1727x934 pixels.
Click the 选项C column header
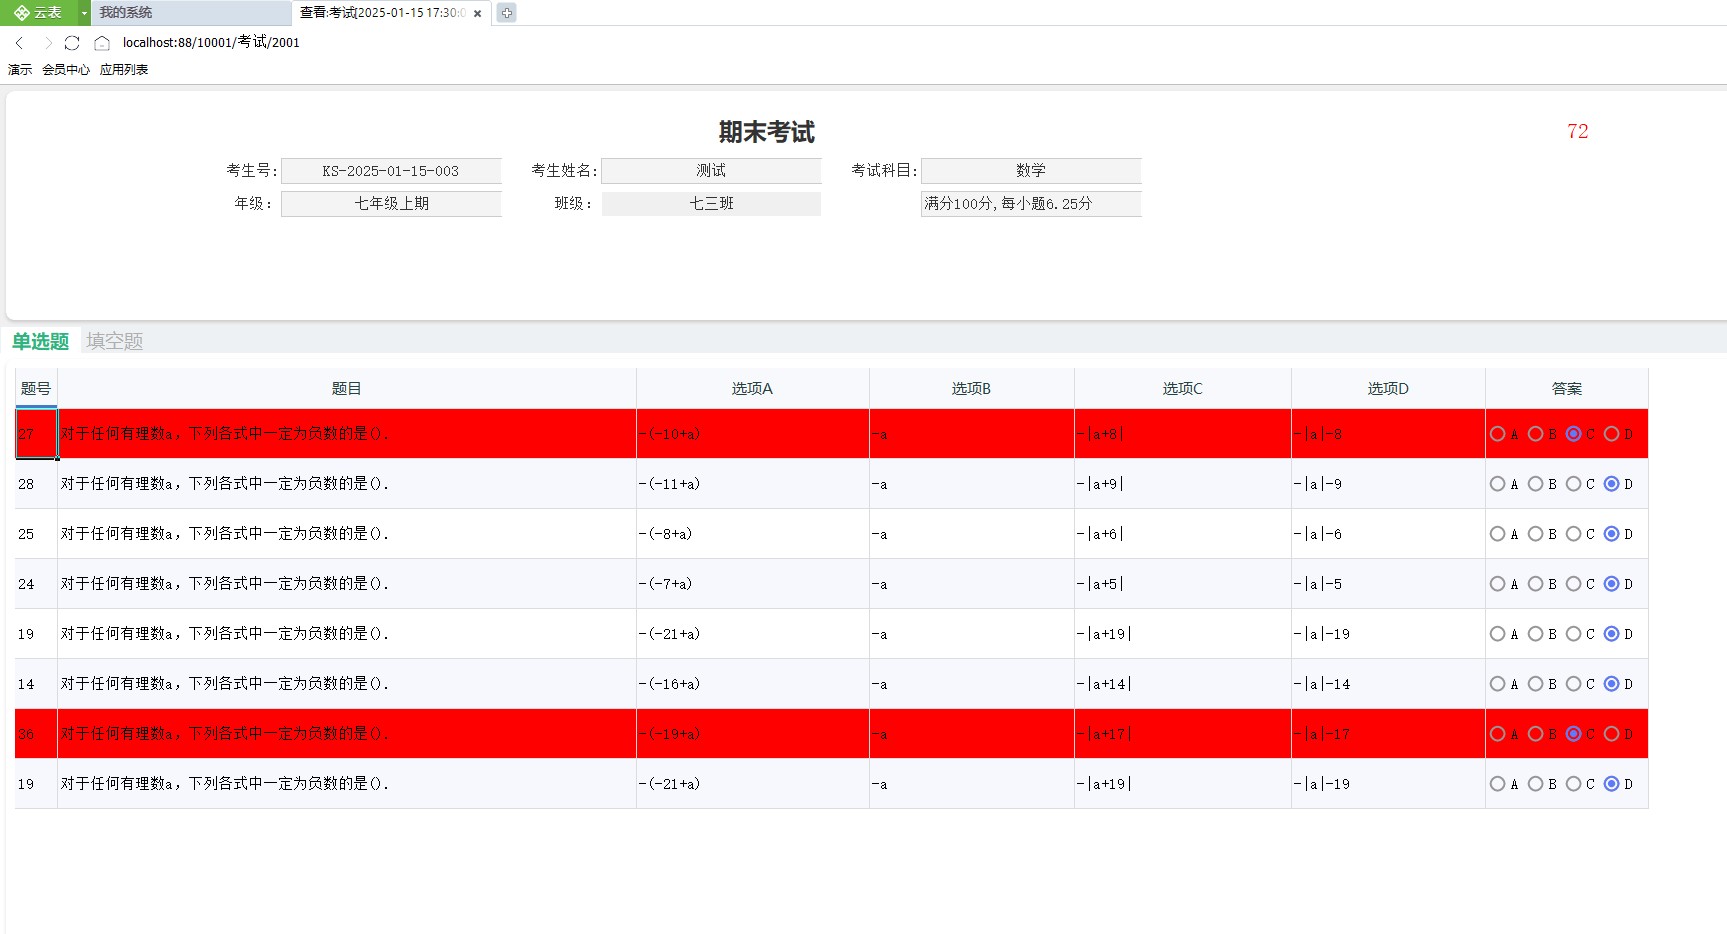click(x=1183, y=389)
